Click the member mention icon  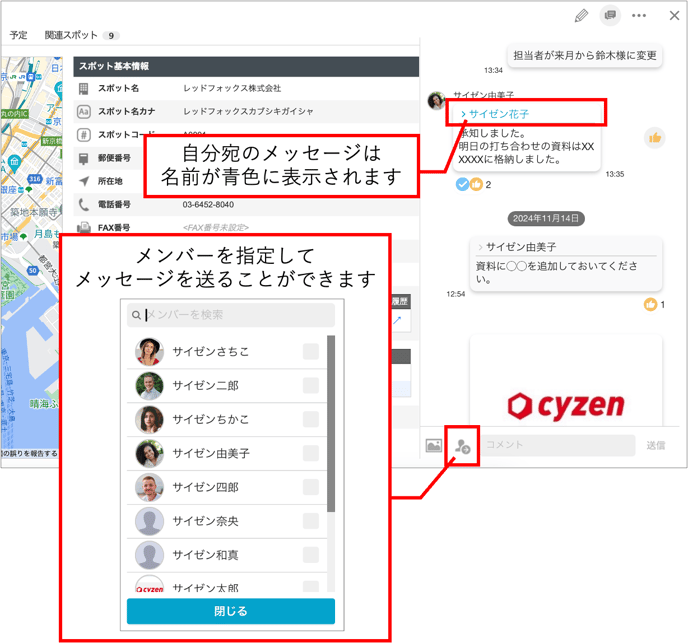(462, 446)
